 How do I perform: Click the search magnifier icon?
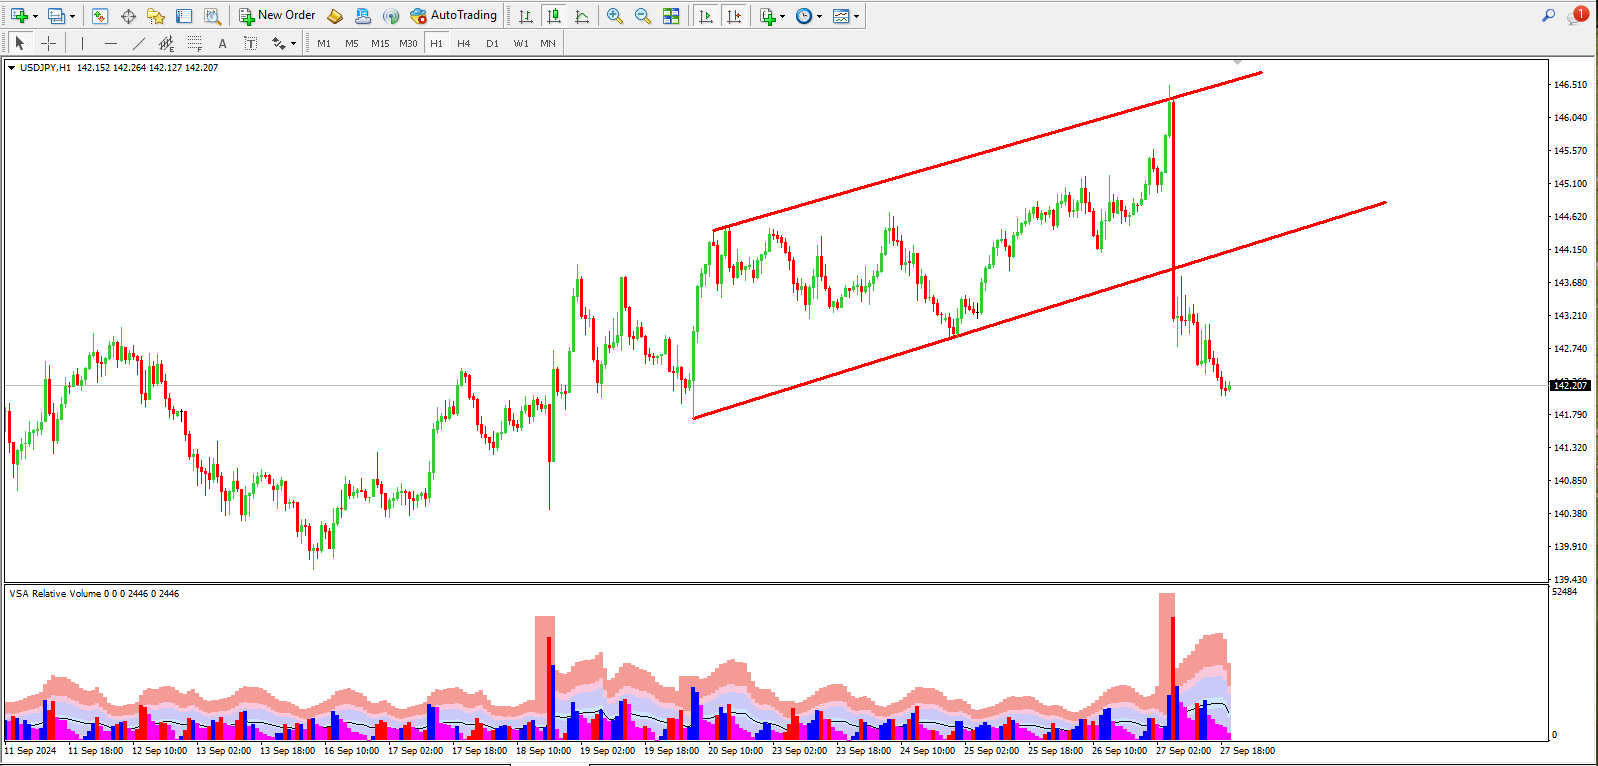pos(1548,15)
